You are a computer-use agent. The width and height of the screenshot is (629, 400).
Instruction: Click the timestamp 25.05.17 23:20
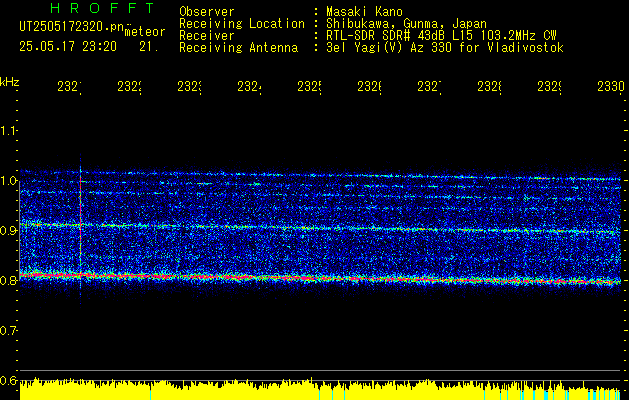[x=68, y=47]
